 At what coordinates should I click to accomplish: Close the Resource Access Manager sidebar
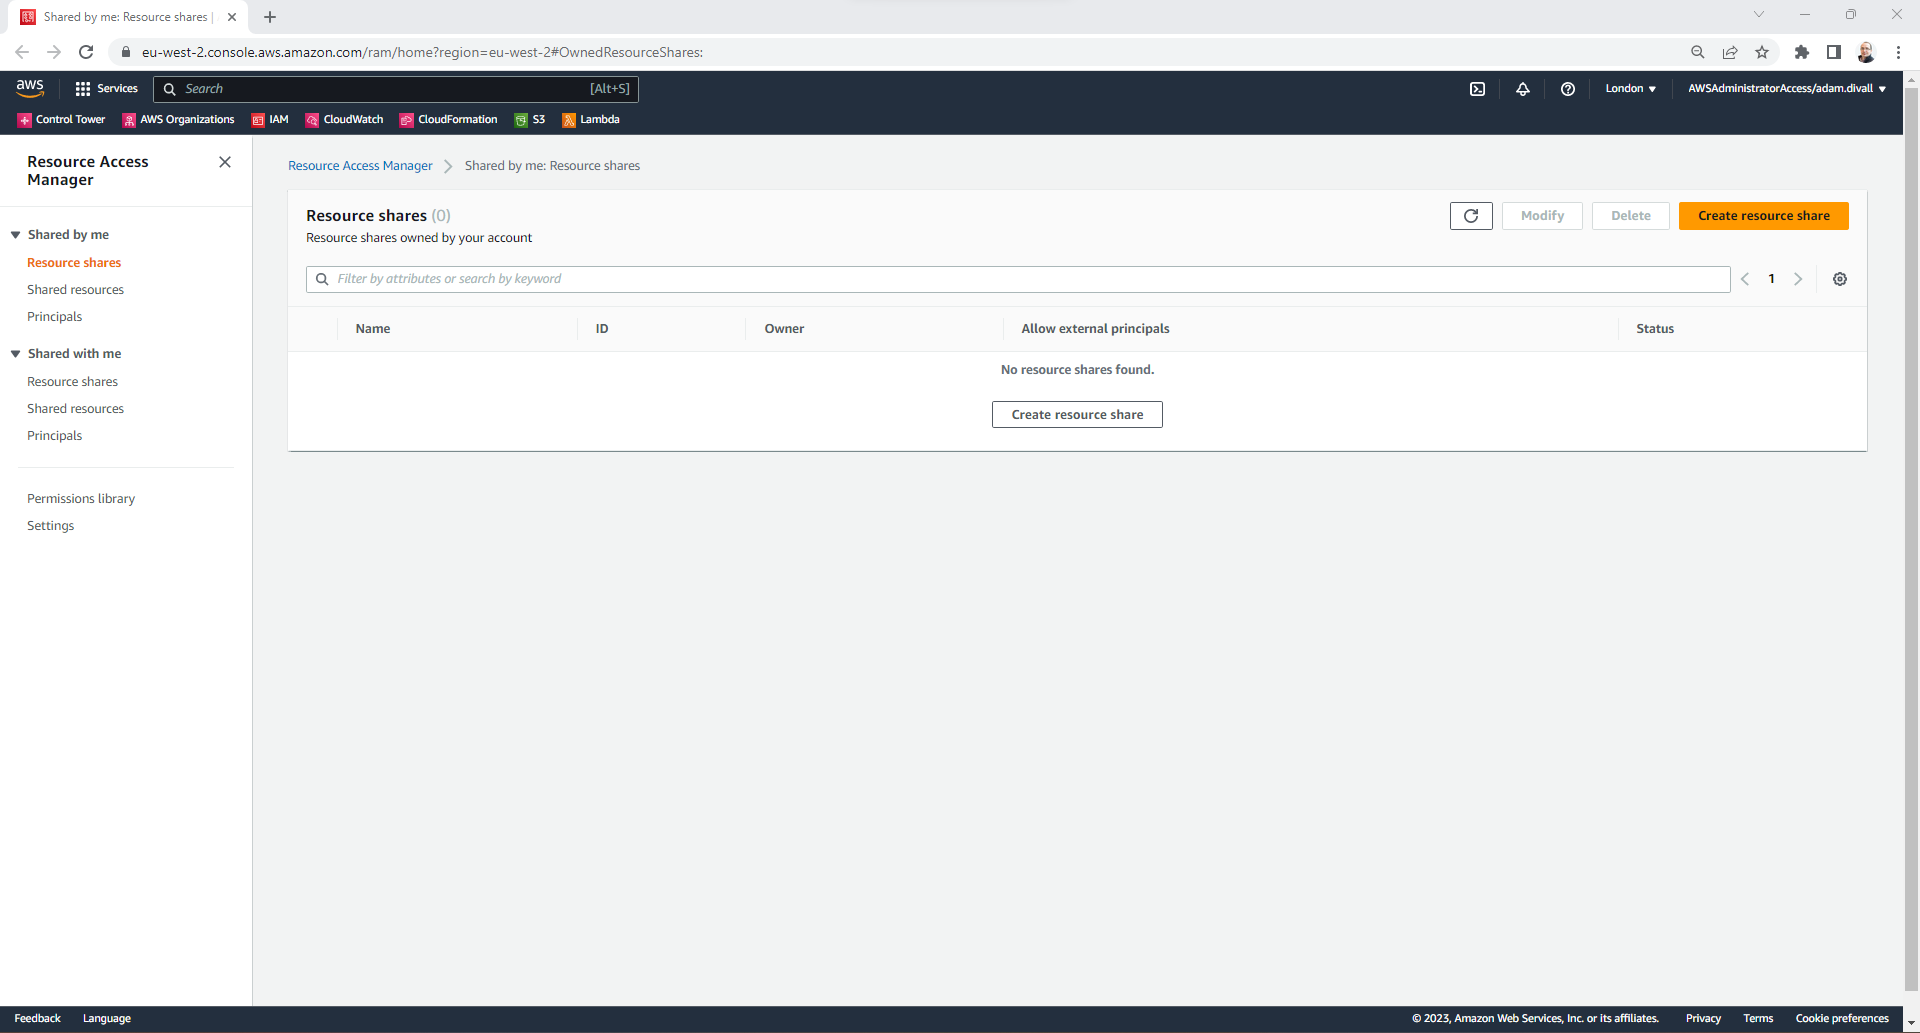tap(225, 162)
